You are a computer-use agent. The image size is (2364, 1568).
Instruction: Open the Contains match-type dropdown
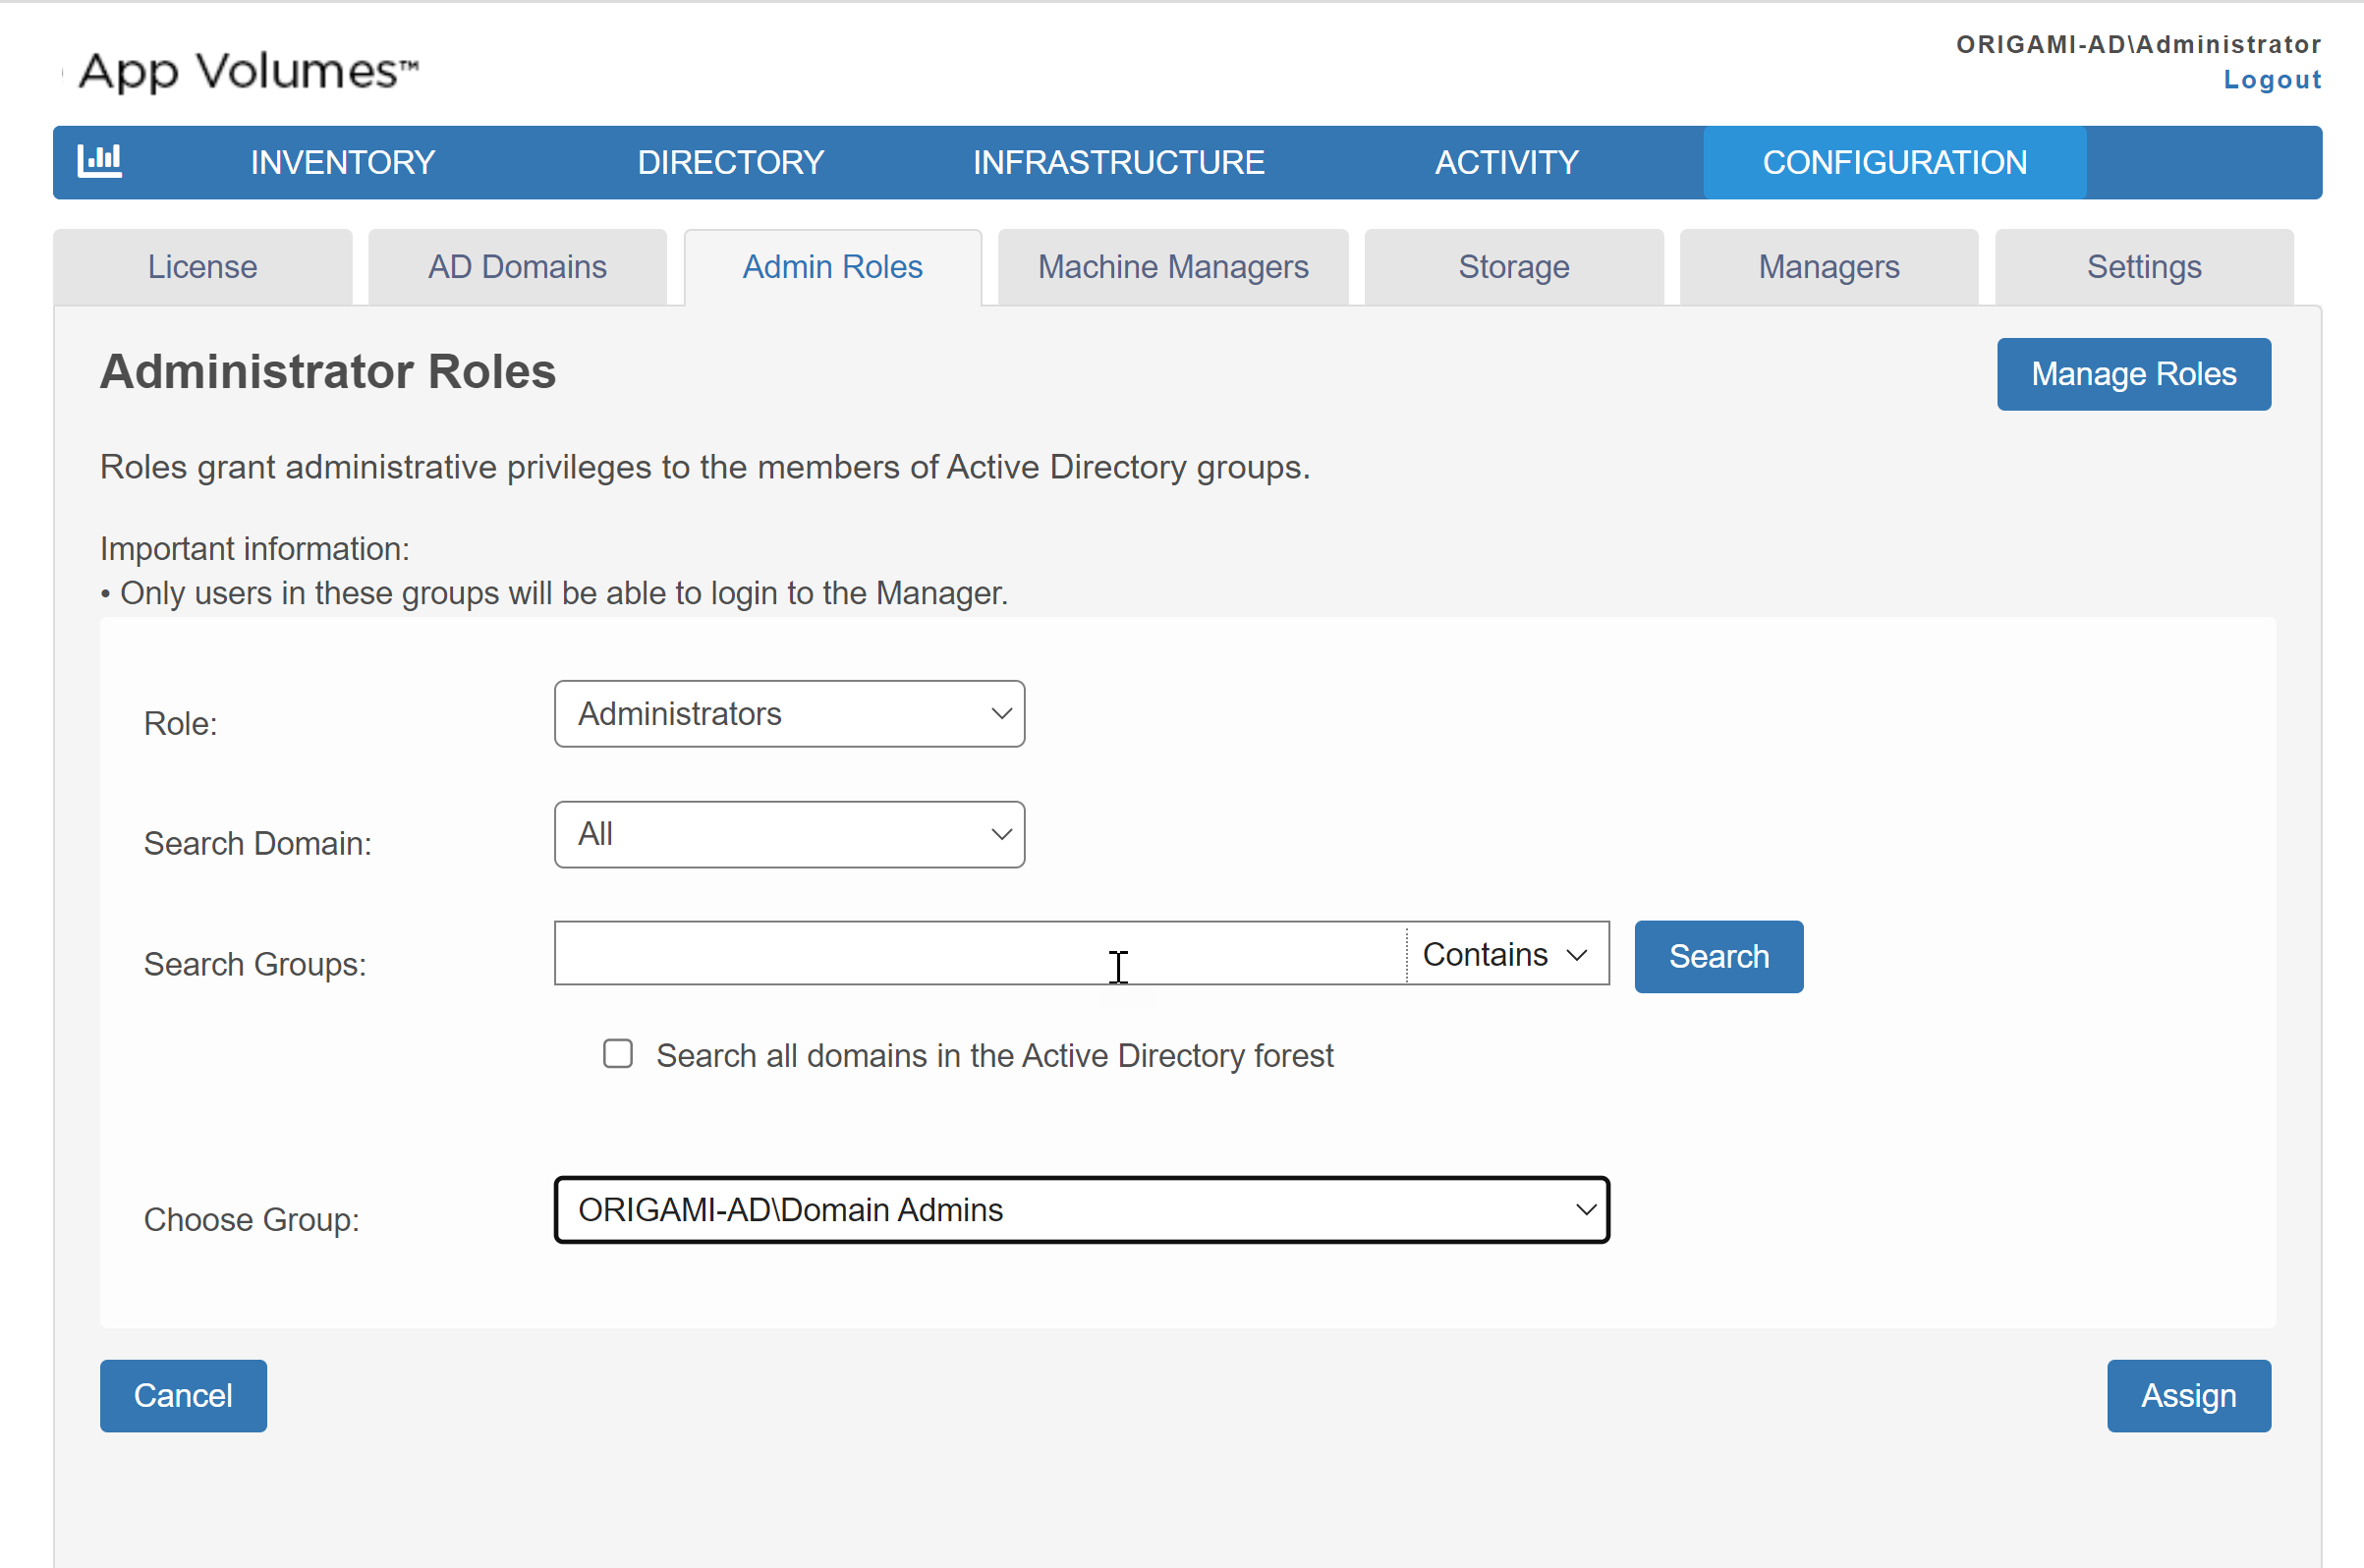coord(1507,954)
